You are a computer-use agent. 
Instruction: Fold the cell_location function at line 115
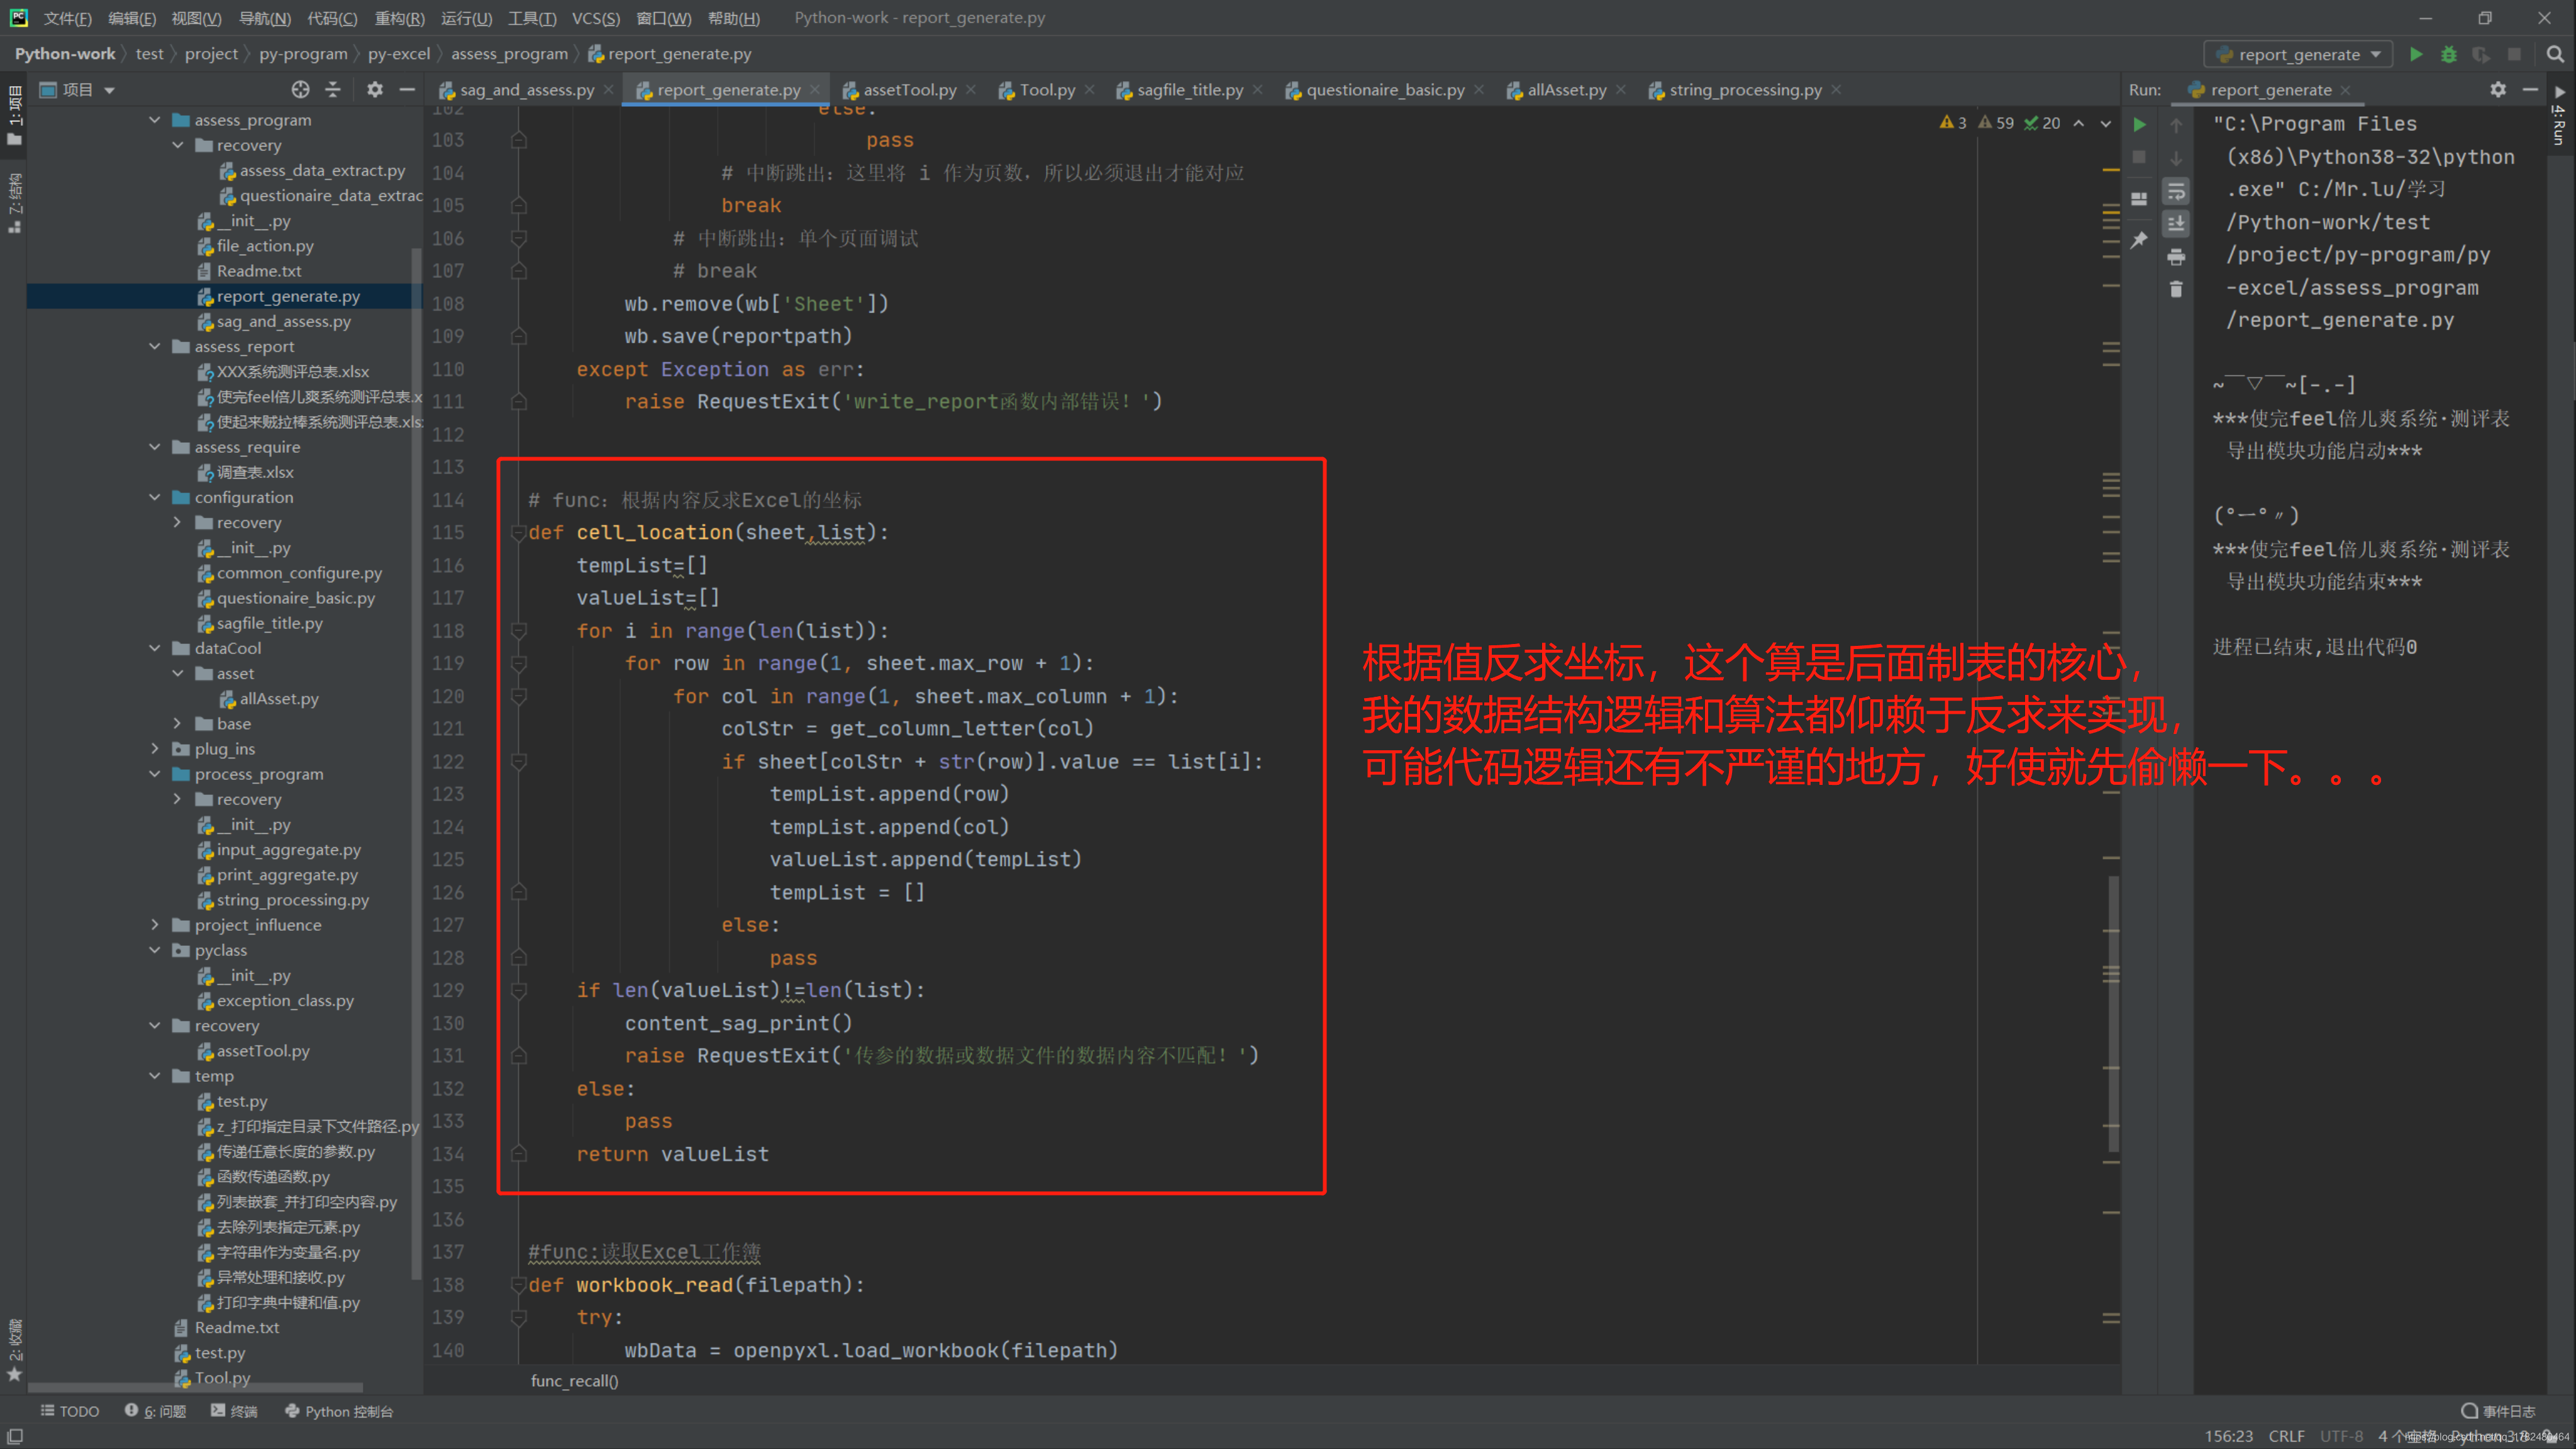[519, 533]
